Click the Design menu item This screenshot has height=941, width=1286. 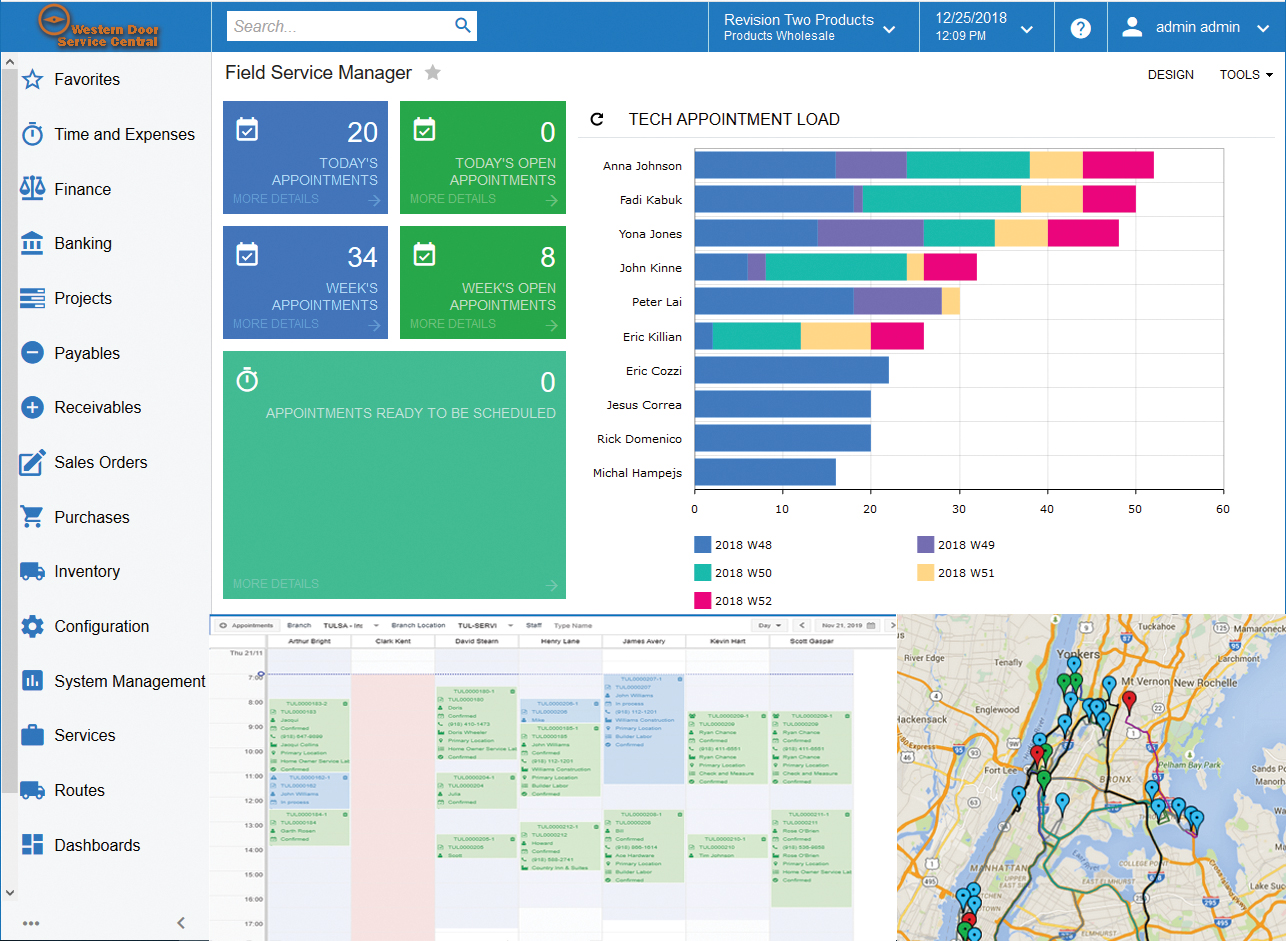(1170, 75)
